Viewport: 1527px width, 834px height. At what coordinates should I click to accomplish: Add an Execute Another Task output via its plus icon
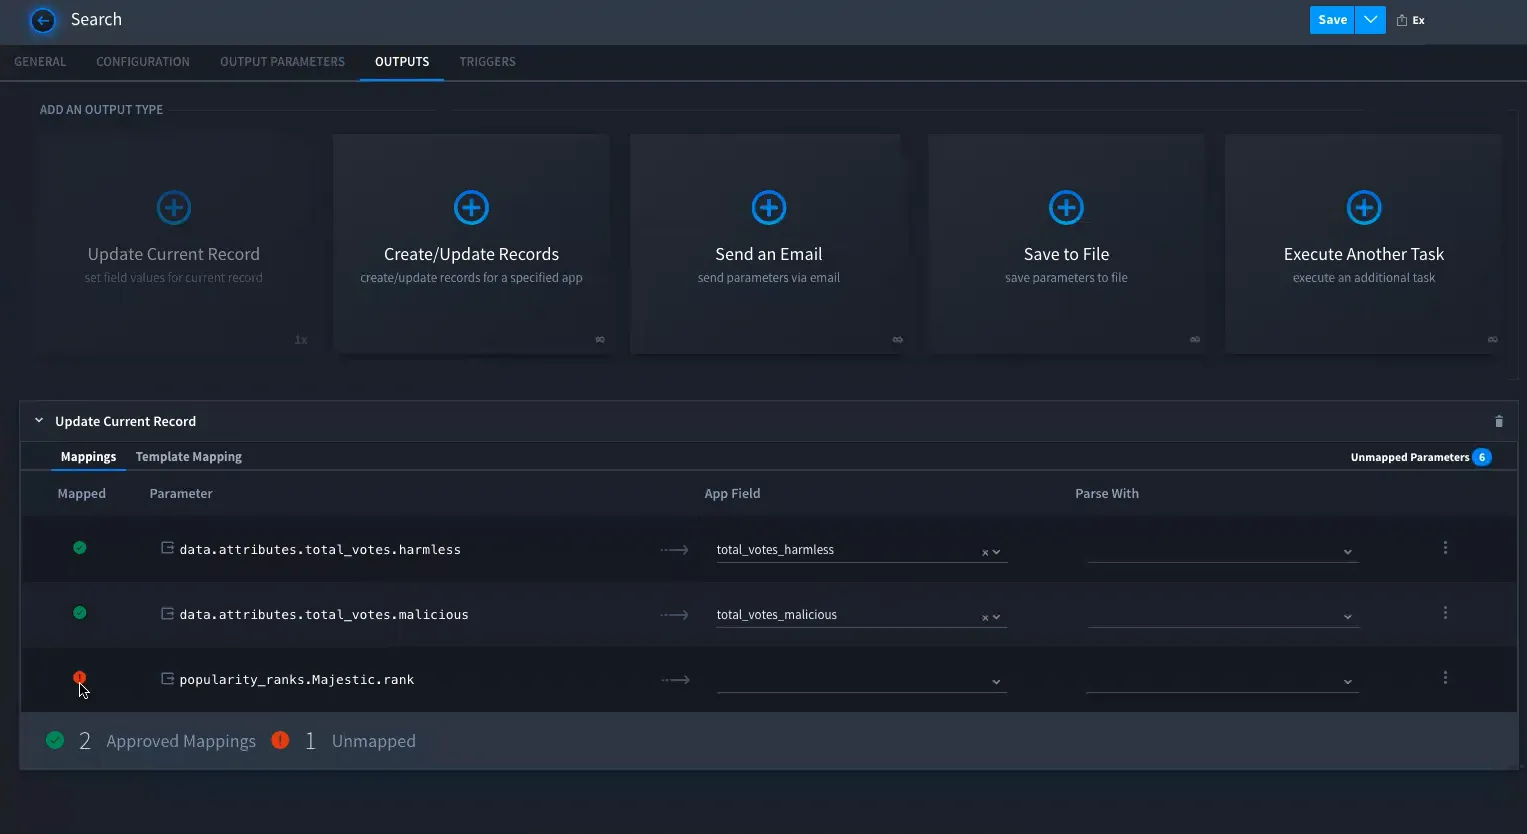coord(1364,208)
